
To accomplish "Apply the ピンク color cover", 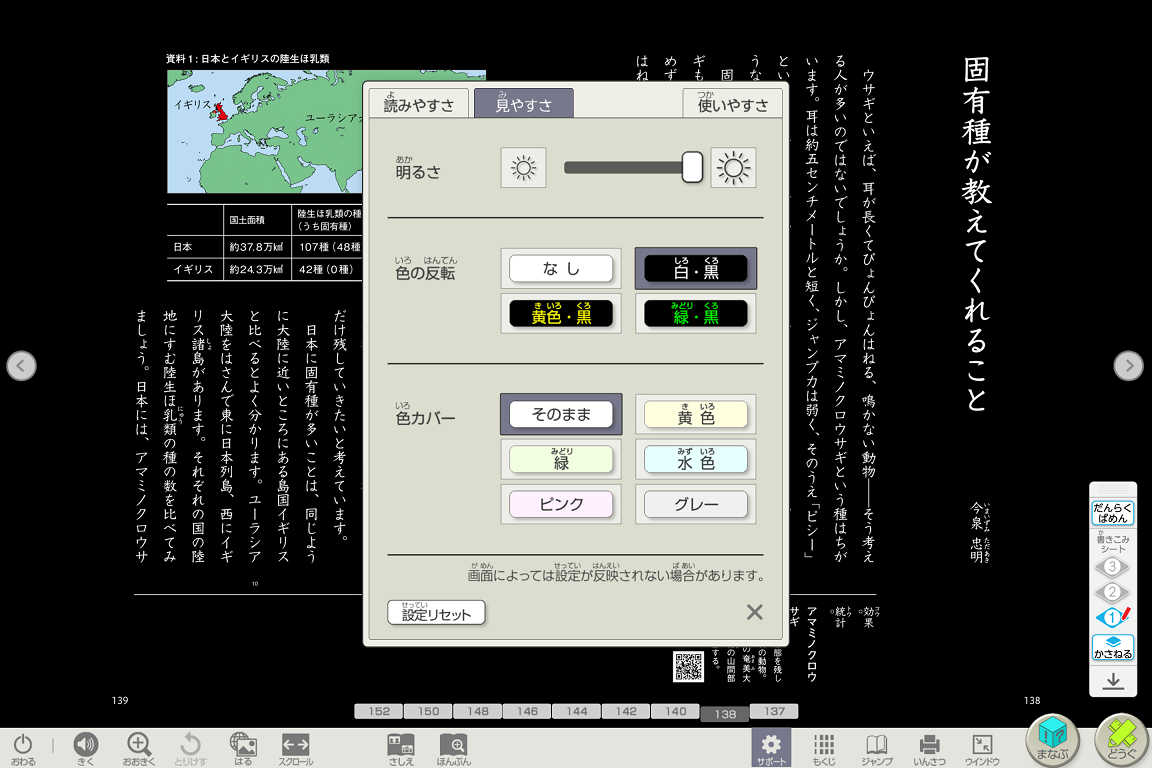I will point(561,504).
